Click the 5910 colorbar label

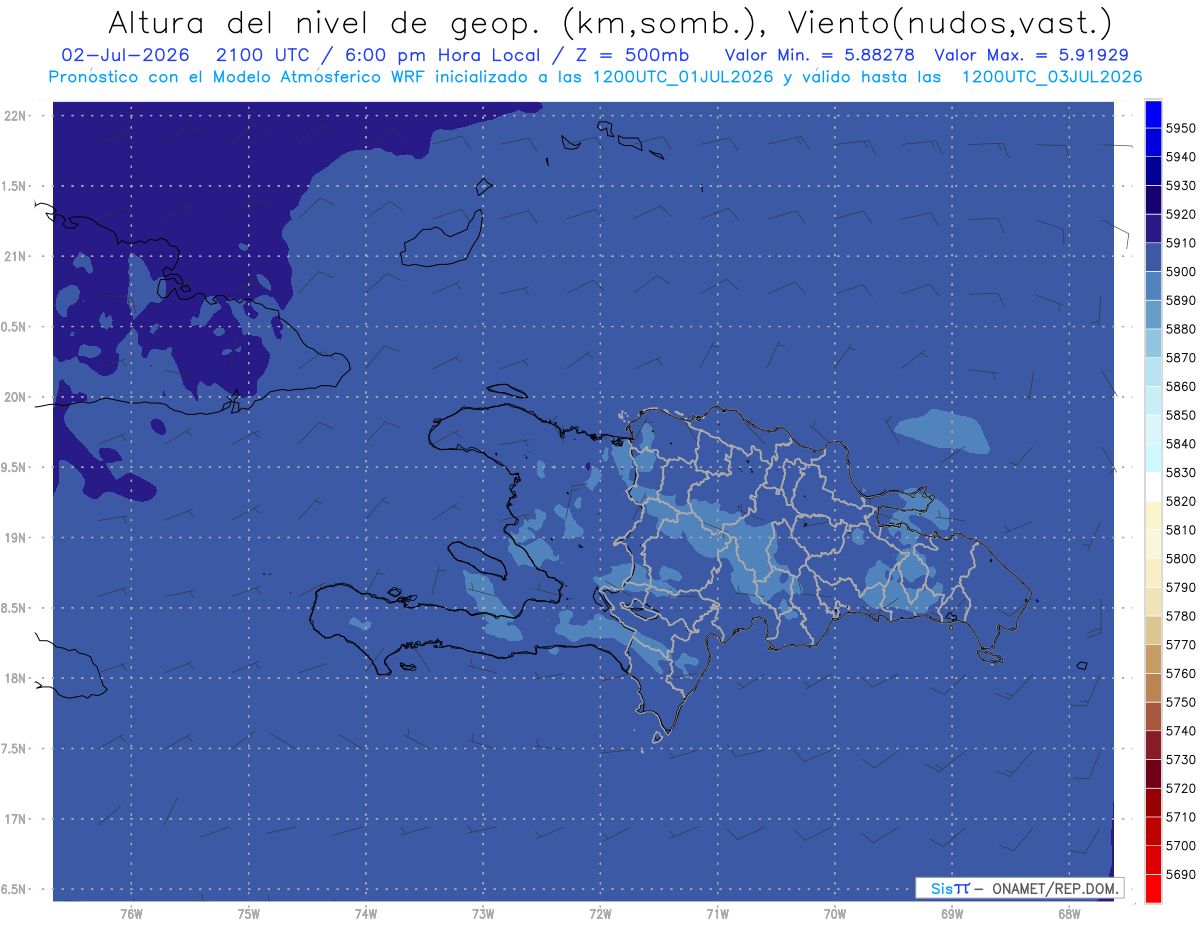click(x=1181, y=243)
